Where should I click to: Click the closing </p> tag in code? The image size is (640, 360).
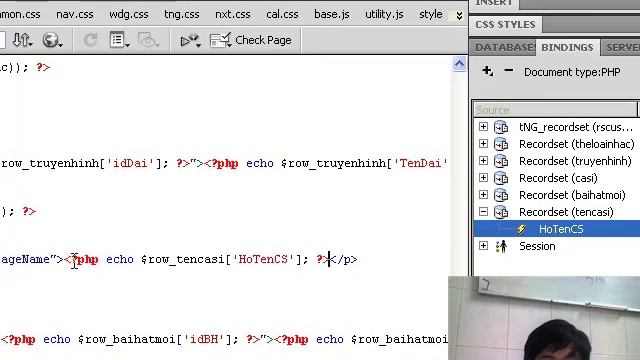(x=344, y=260)
